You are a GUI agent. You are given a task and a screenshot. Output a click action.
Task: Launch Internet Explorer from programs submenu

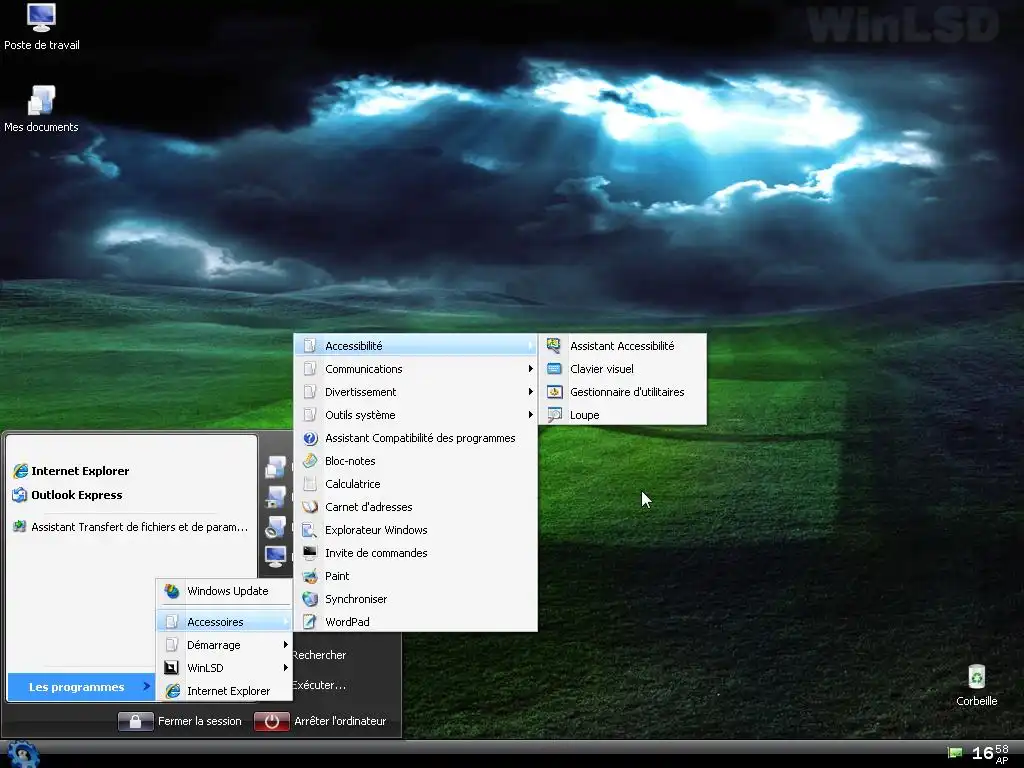(x=224, y=691)
